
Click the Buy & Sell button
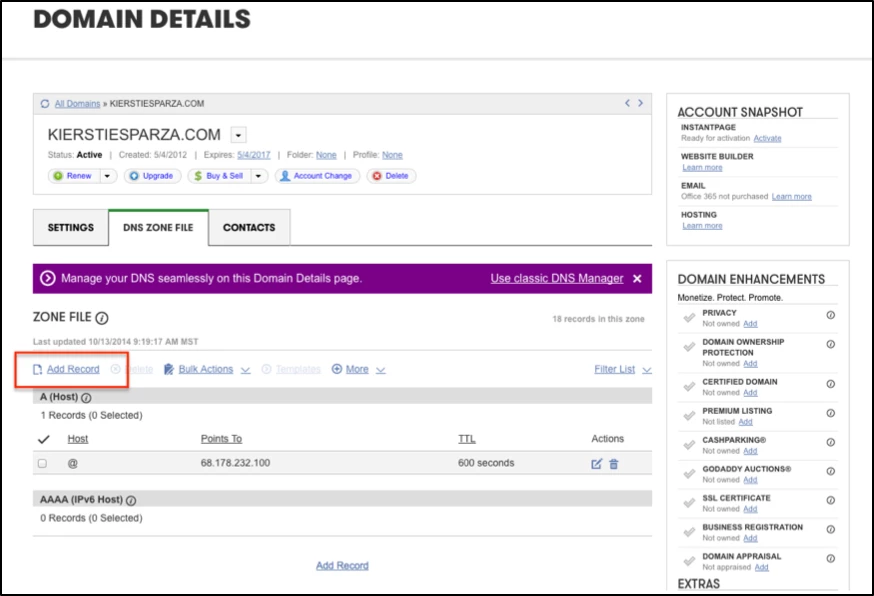click(x=219, y=176)
